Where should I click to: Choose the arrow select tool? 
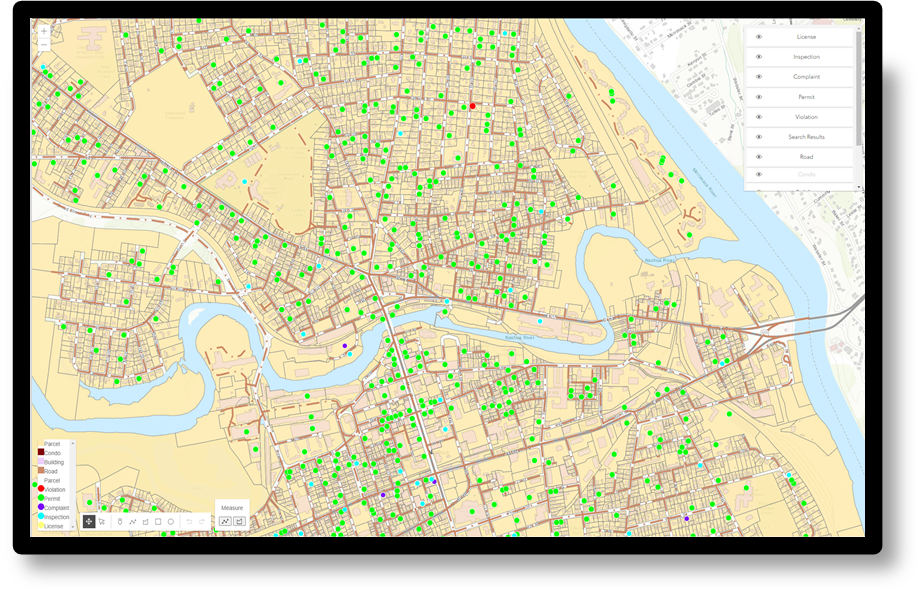[102, 521]
